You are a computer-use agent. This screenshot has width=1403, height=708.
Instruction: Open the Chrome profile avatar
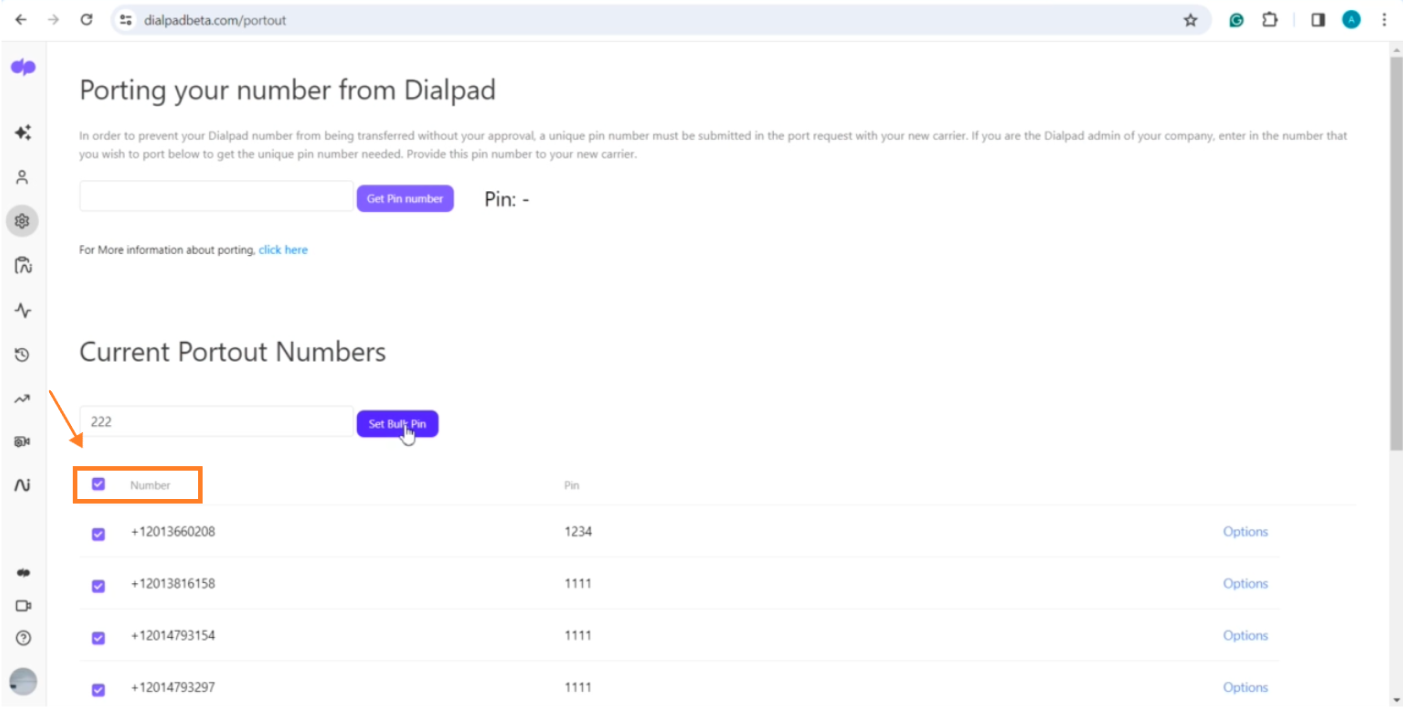[1351, 19]
